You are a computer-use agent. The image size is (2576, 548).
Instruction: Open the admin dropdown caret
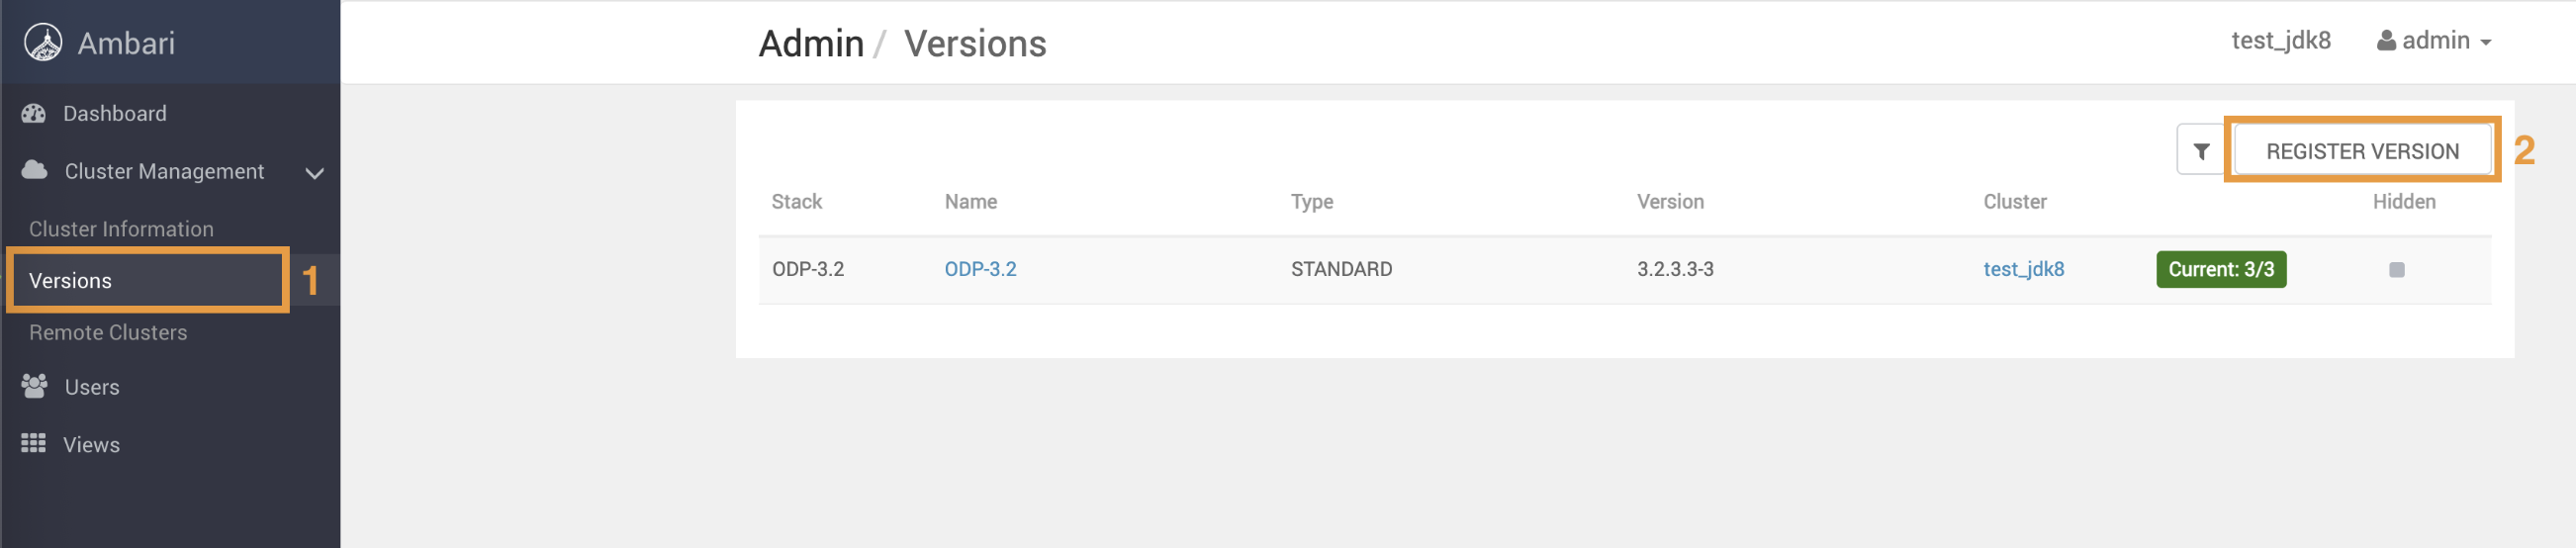tap(2486, 43)
